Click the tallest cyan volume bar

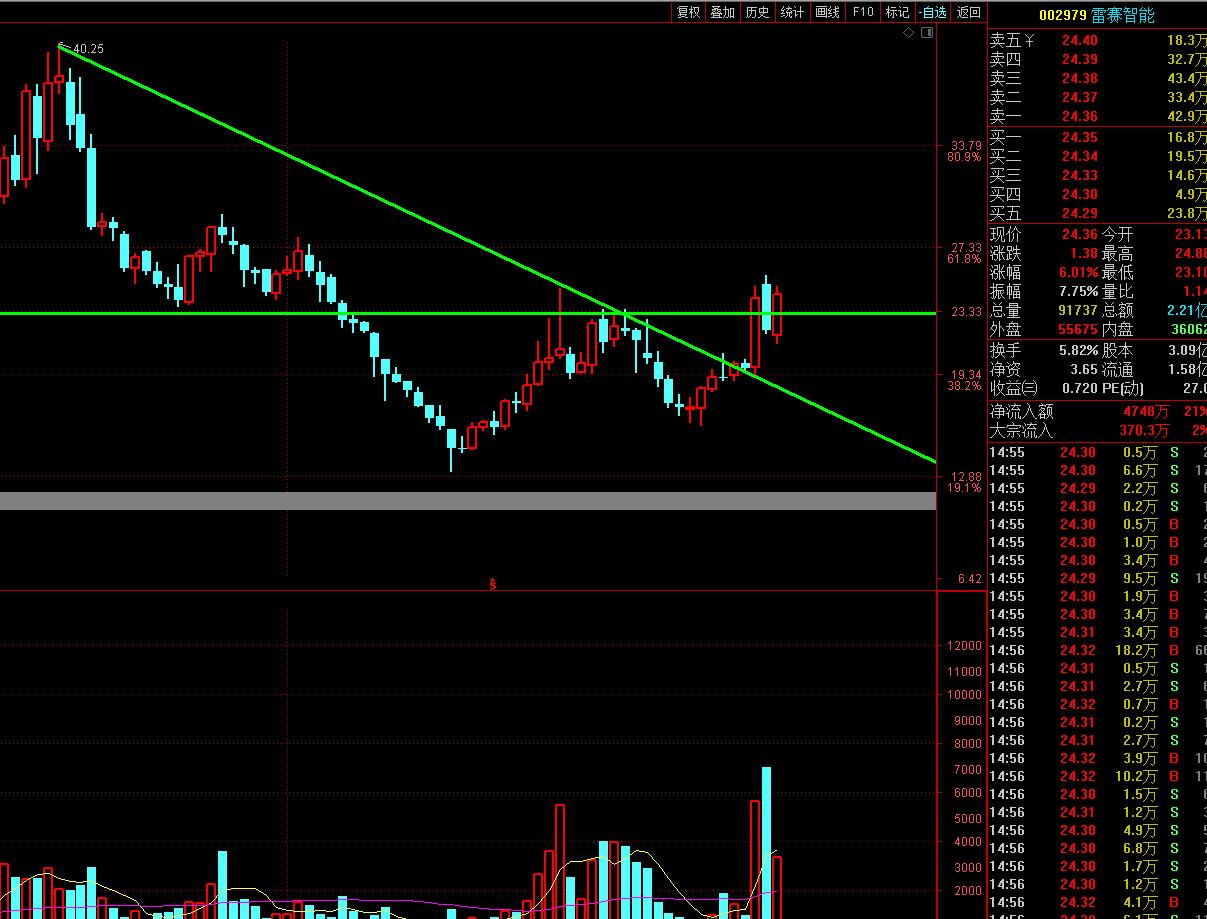[767, 843]
